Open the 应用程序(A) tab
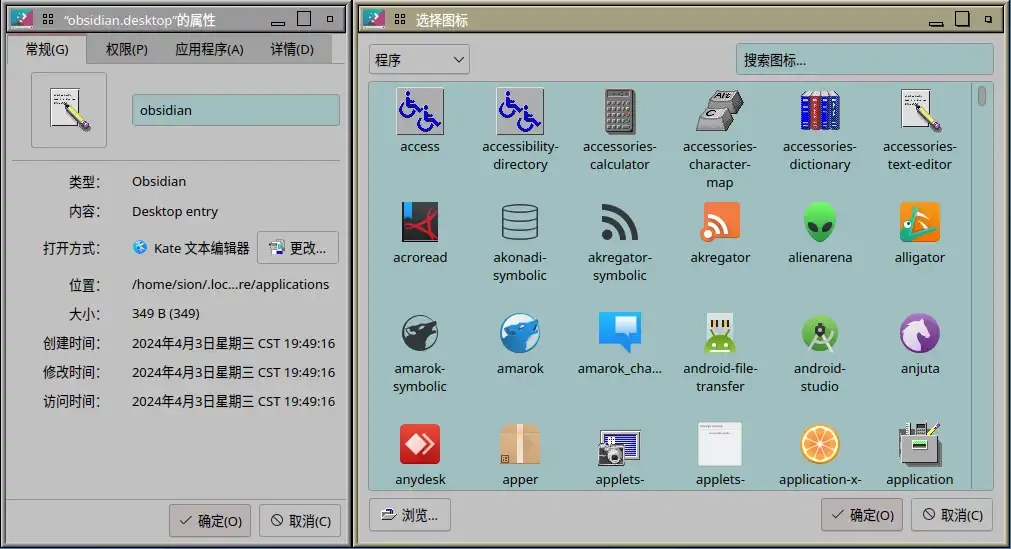 209,49
